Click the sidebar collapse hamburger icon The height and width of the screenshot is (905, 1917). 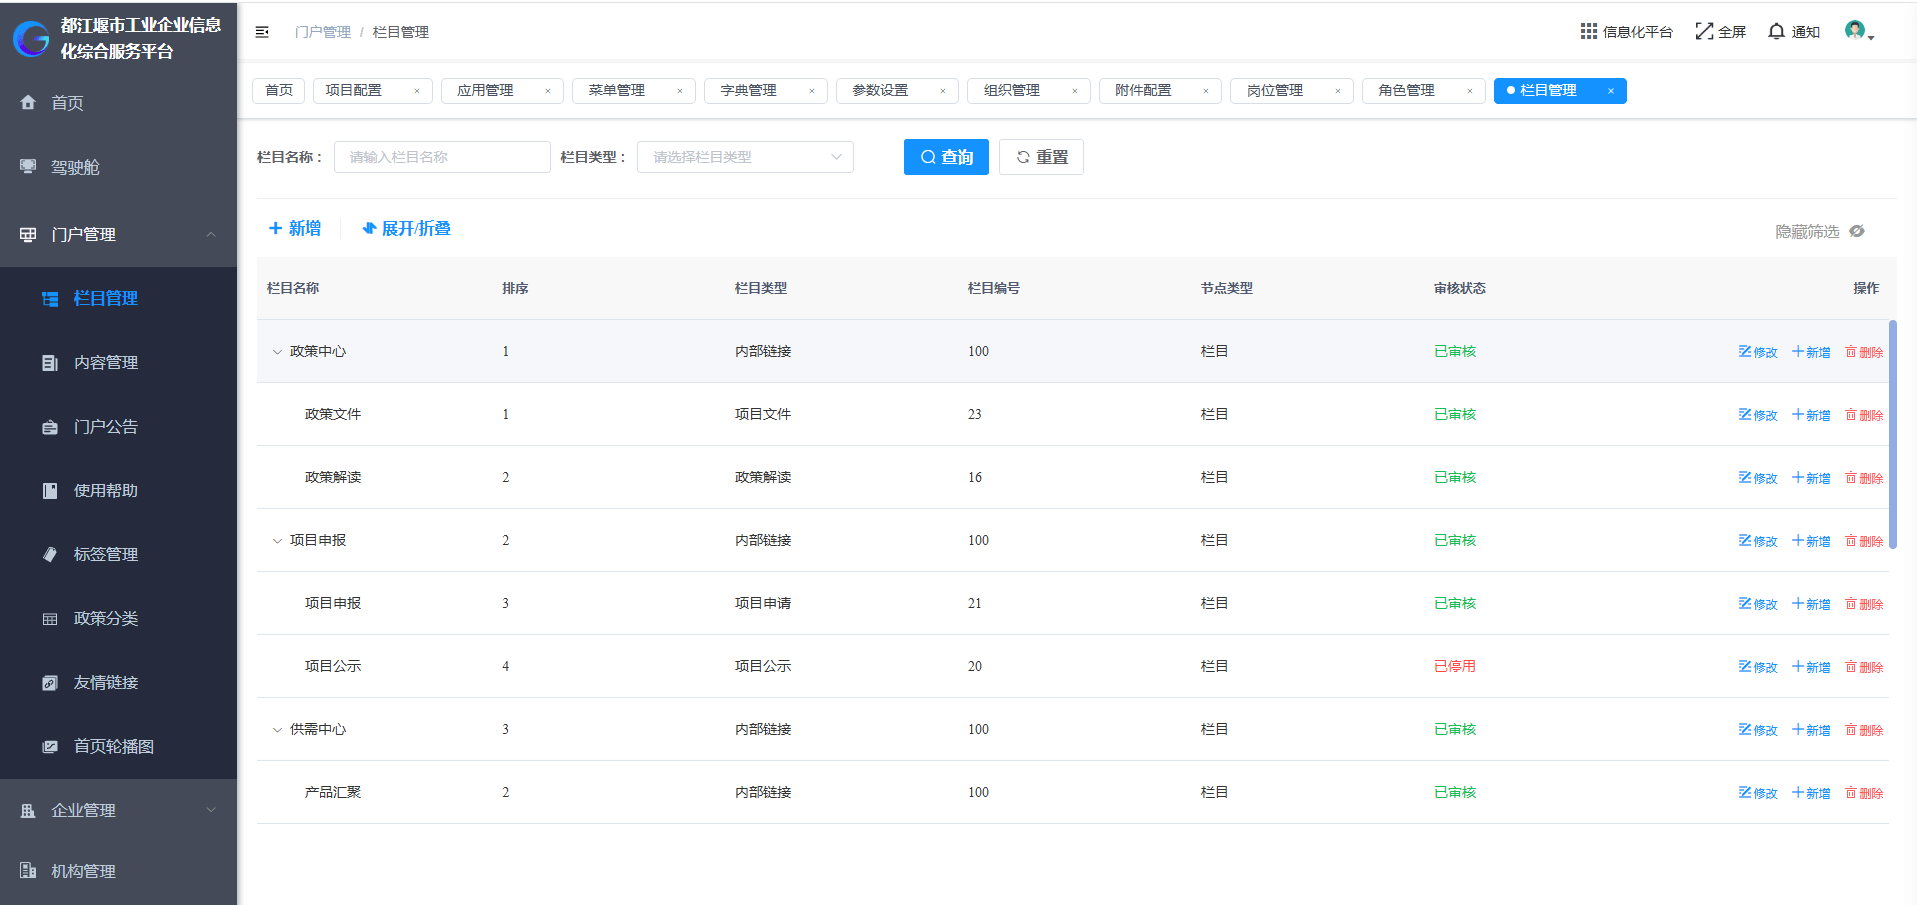tap(262, 32)
